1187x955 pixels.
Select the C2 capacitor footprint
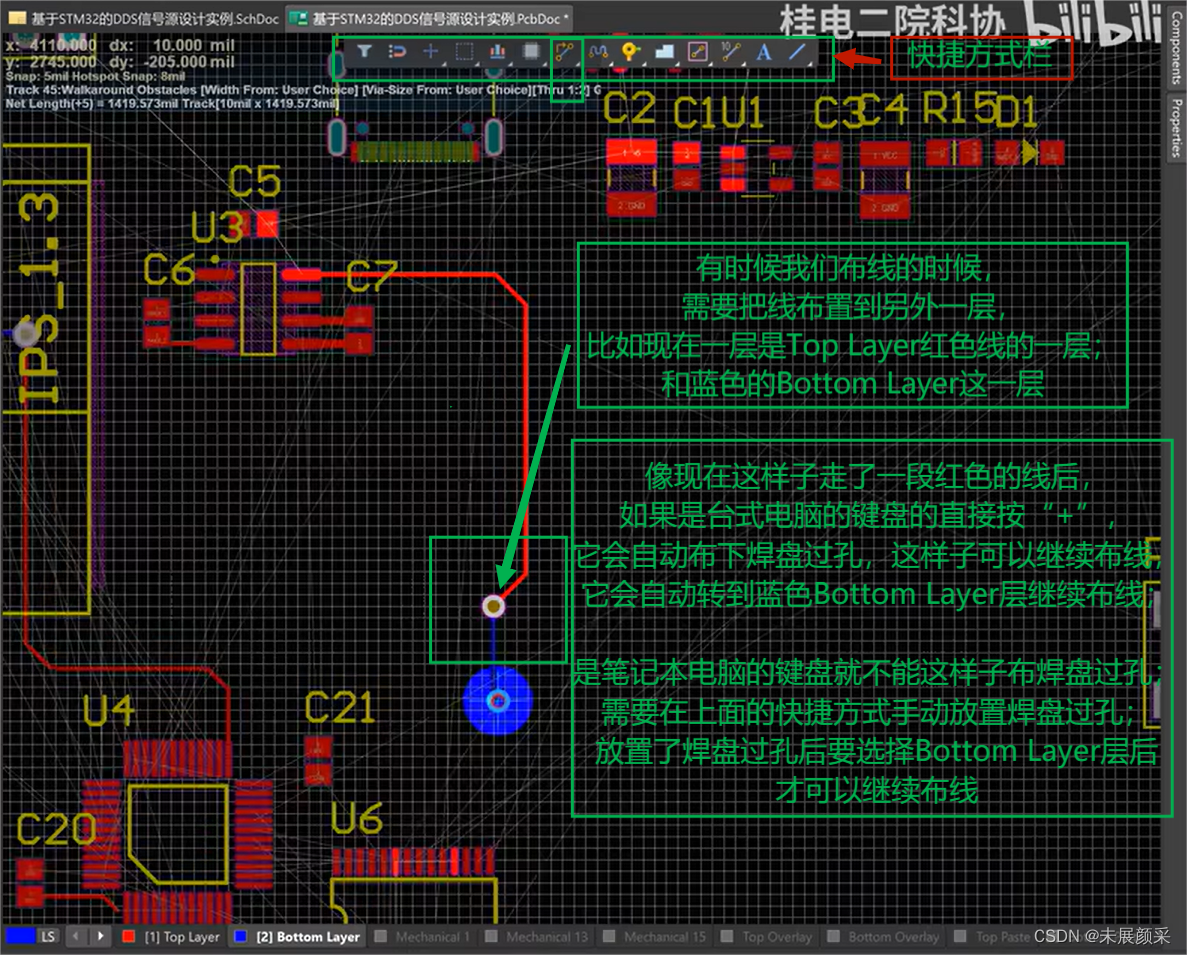coord(631,177)
